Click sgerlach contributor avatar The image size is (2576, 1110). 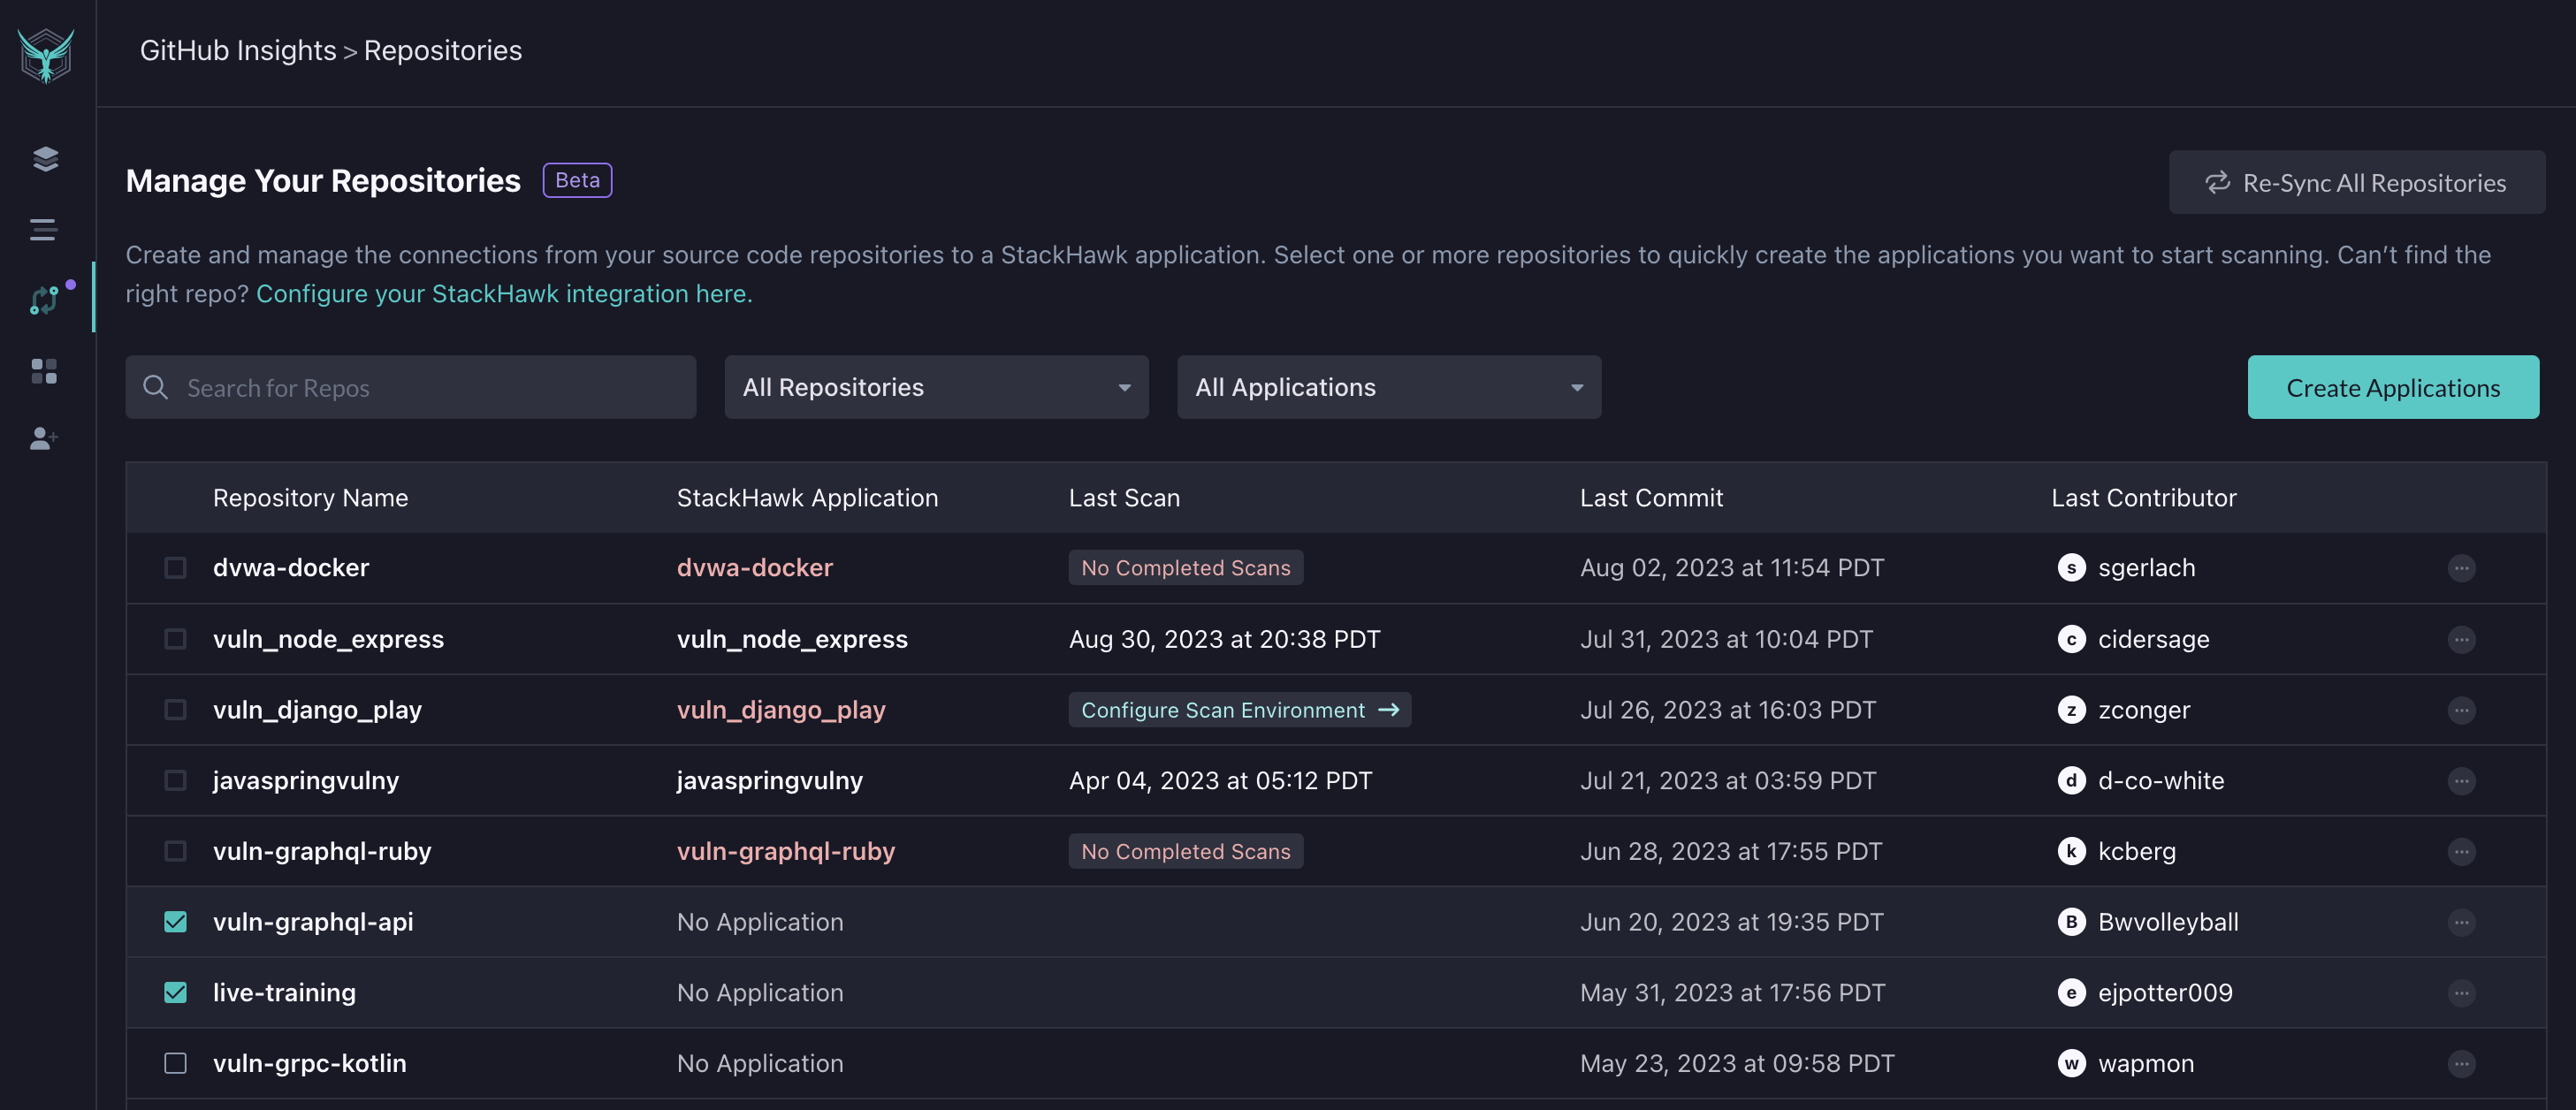pos(2071,567)
